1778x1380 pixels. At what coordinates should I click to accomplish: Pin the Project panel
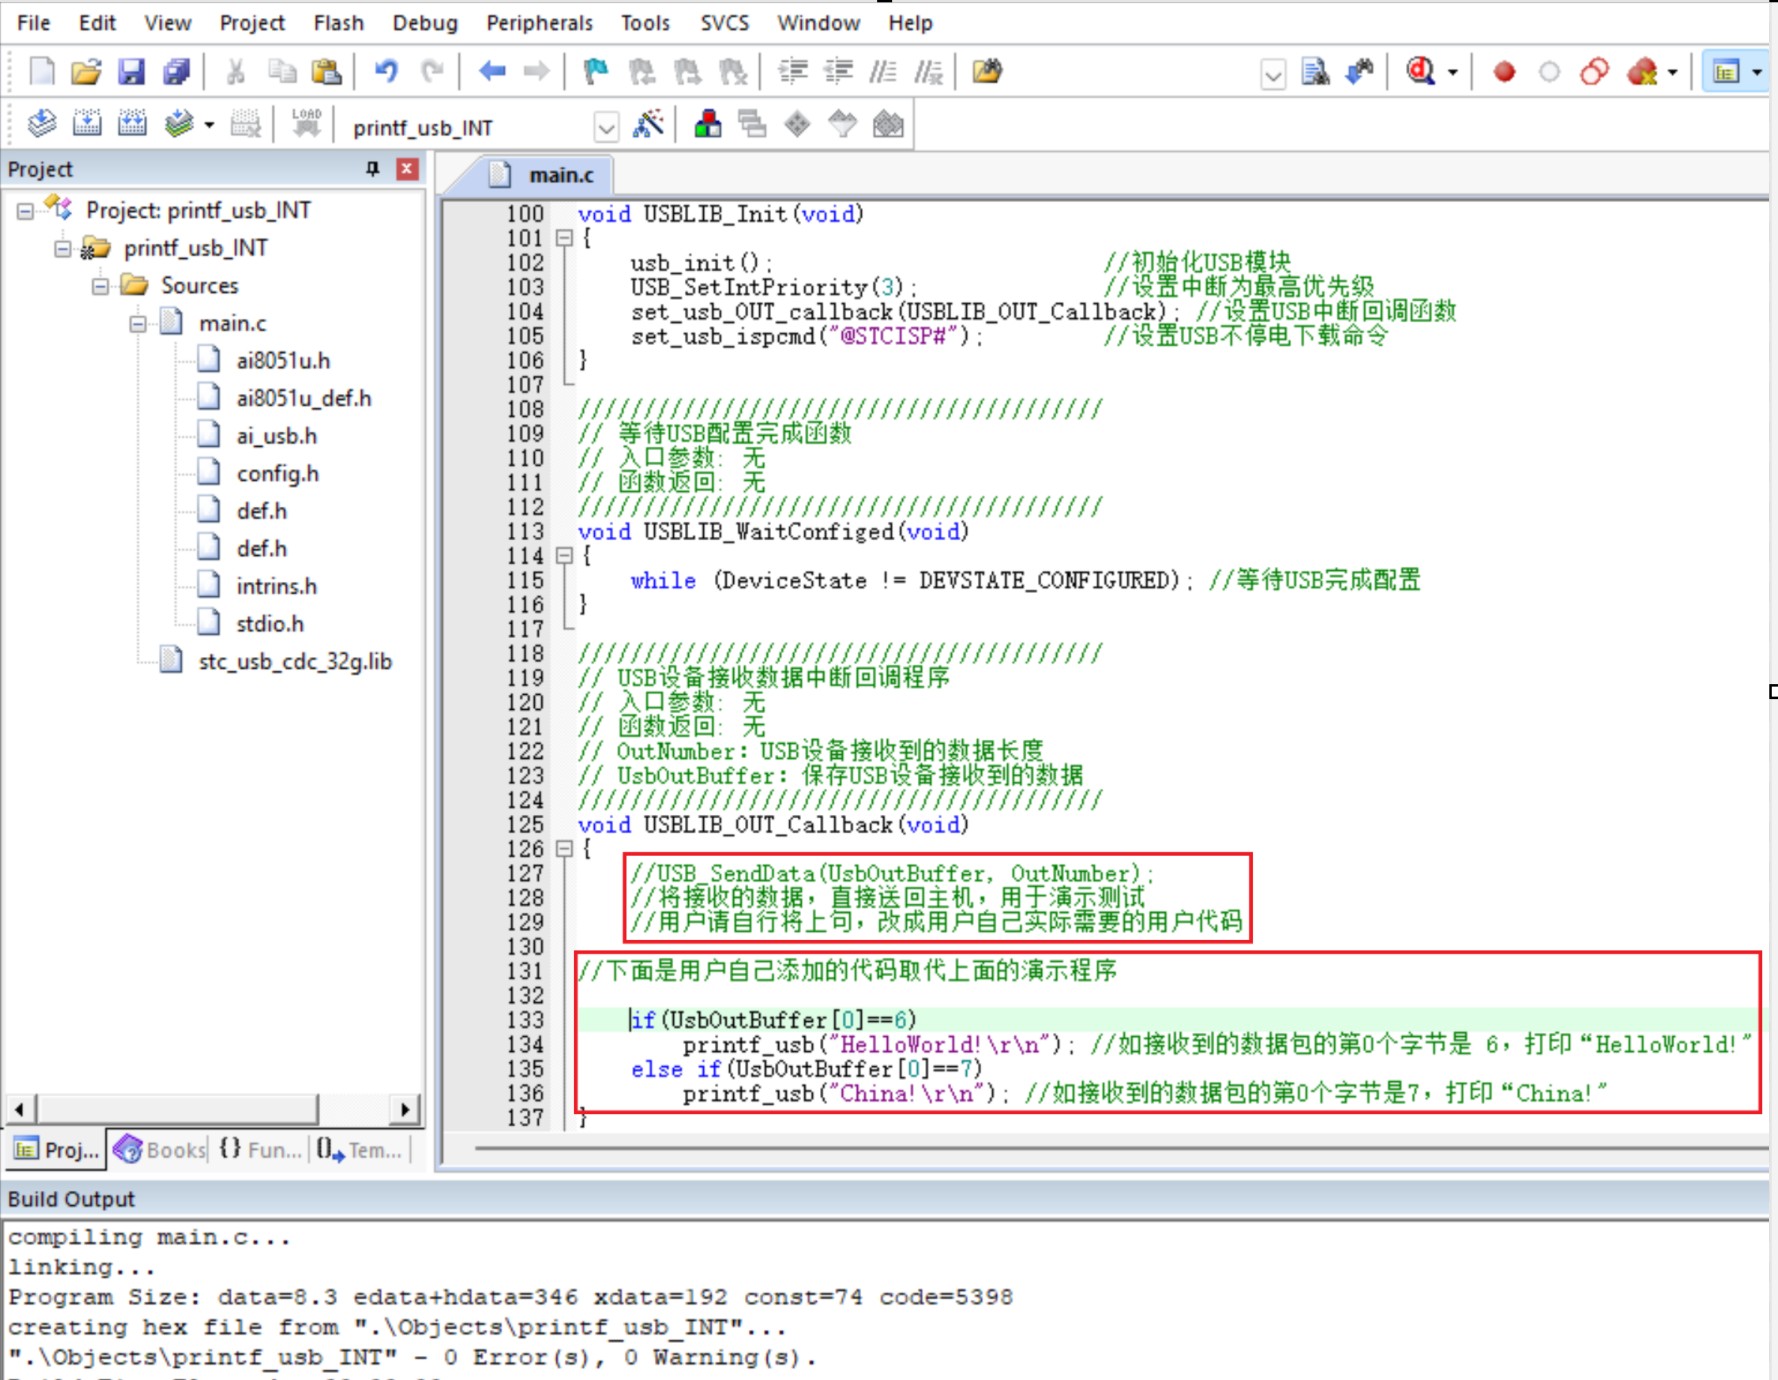point(373,168)
